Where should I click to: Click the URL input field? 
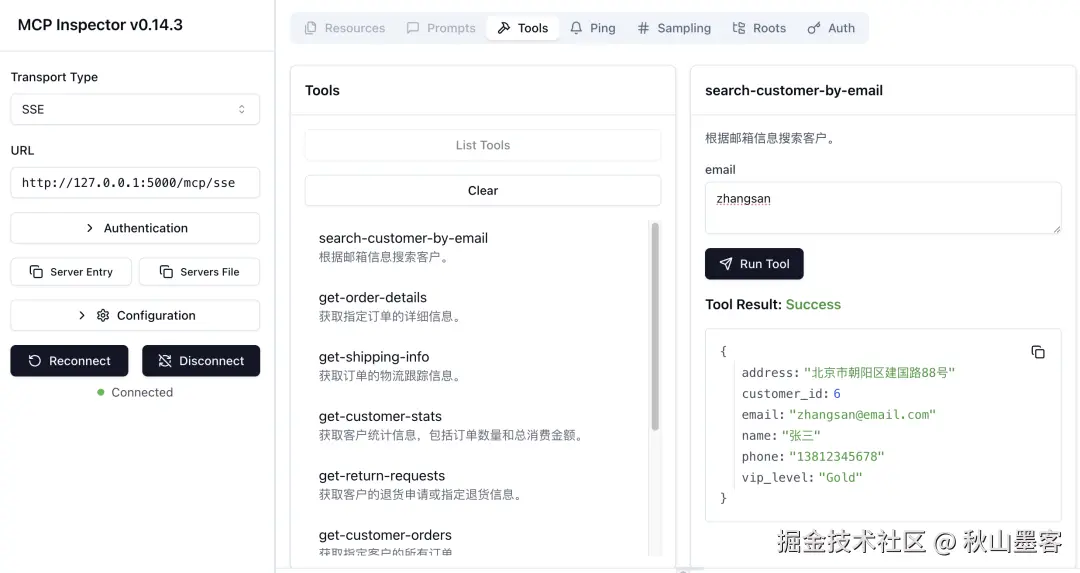[x=135, y=183]
